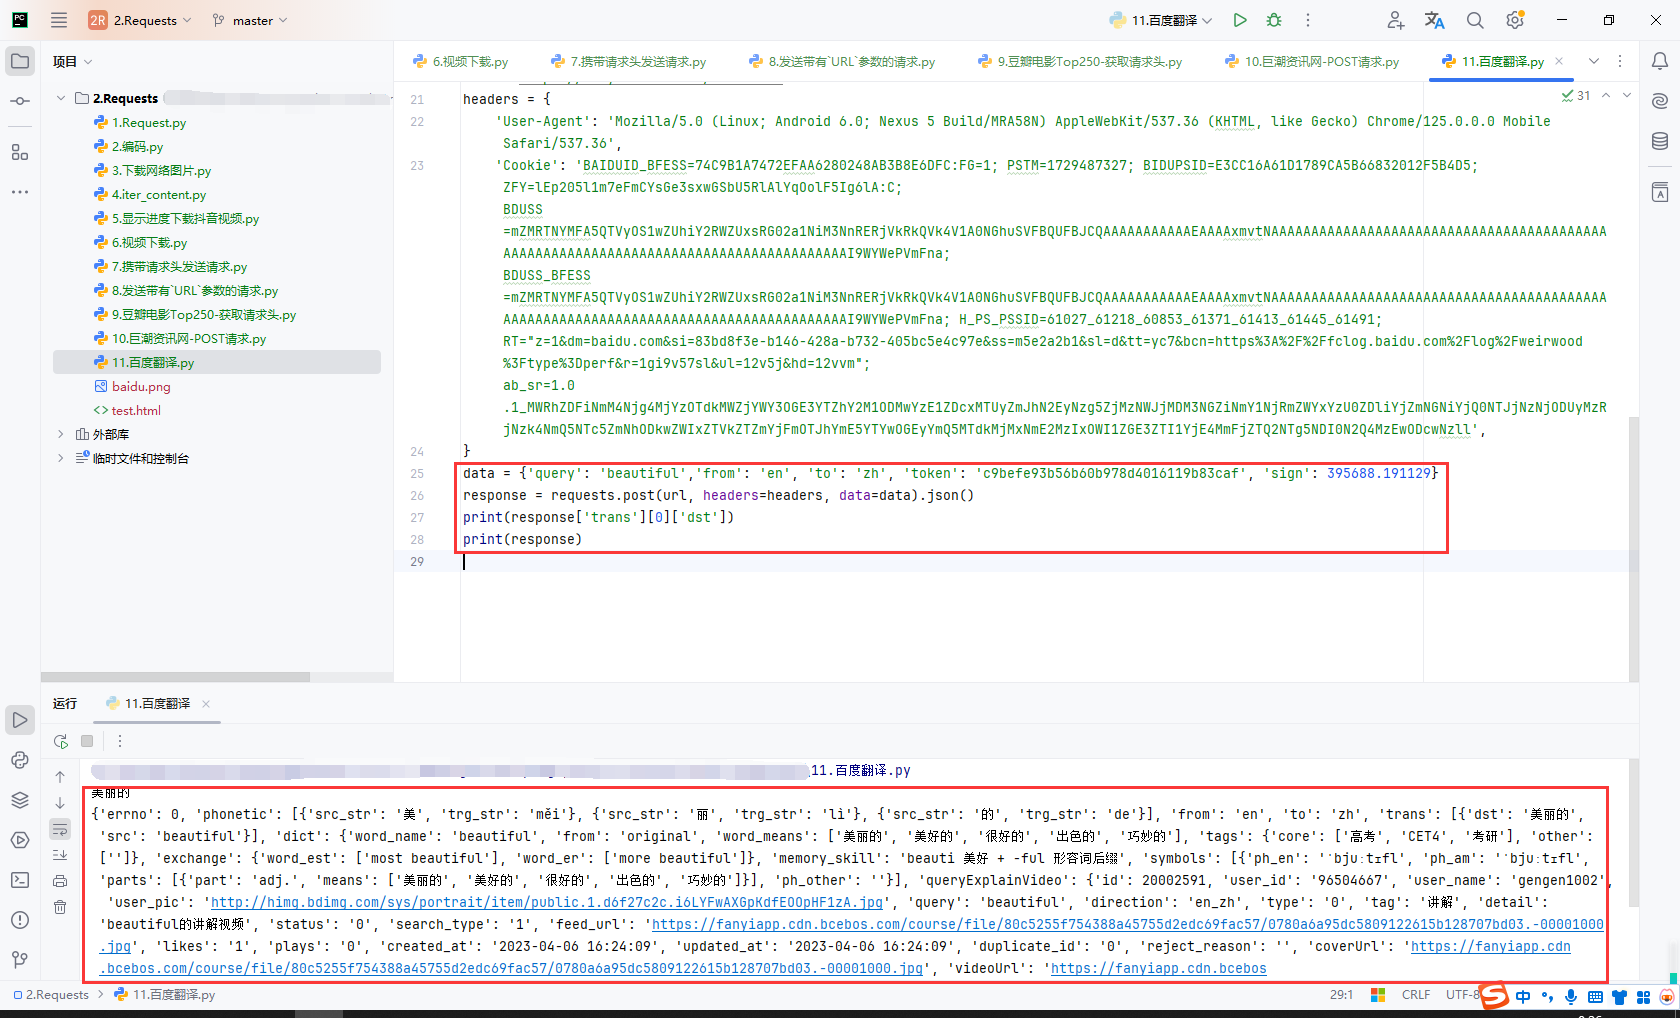
Task: Open Search Everywhere magnifier
Action: point(1475,20)
